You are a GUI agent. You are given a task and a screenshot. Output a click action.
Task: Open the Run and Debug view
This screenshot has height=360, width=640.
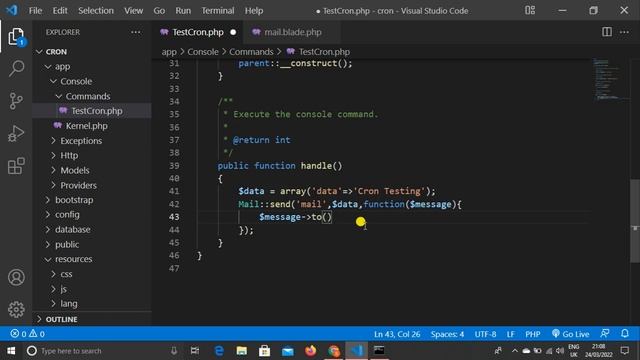(16, 133)
